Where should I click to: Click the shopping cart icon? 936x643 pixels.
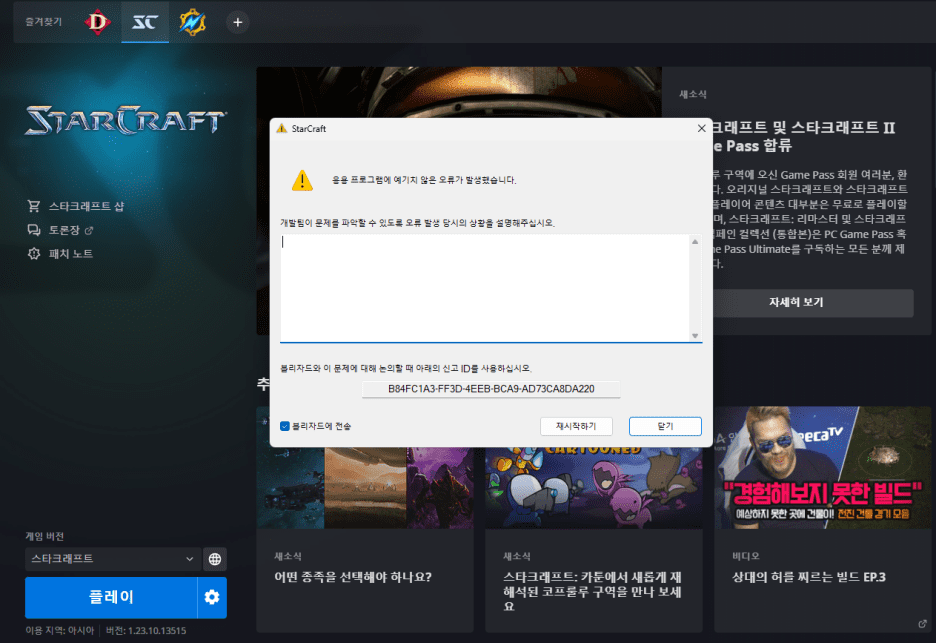tap(33, 206)
